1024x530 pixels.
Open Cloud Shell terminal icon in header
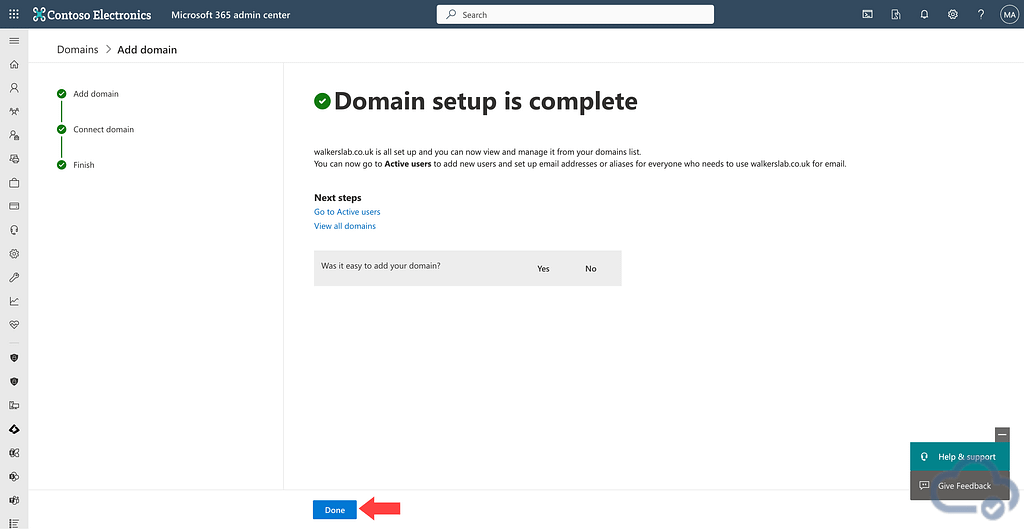click(x=867, y=15)
